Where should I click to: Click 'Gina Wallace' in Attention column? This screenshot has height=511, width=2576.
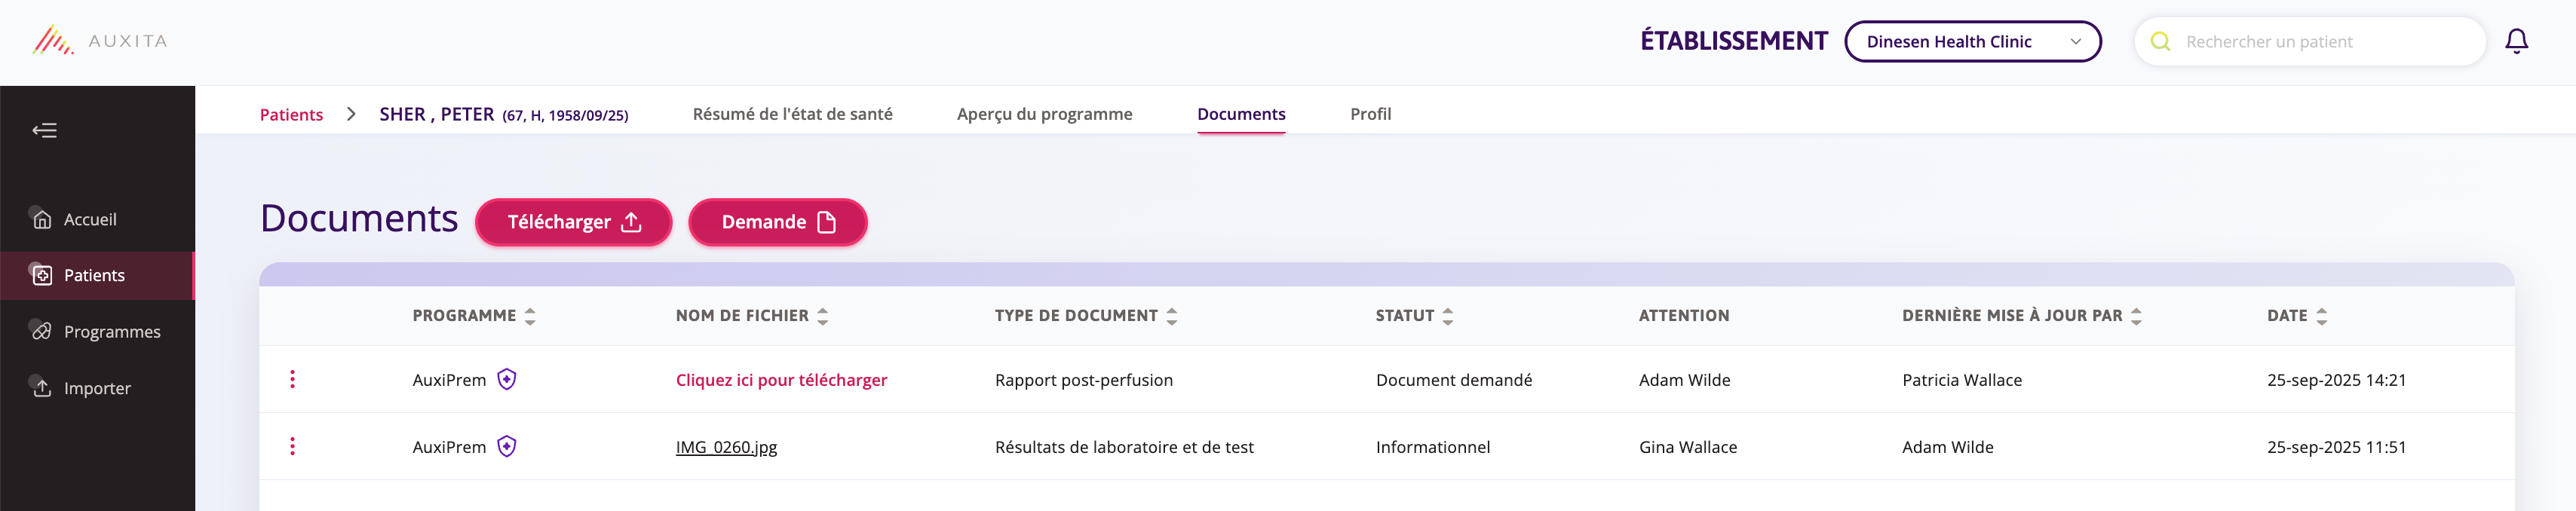pos(1687,447)
